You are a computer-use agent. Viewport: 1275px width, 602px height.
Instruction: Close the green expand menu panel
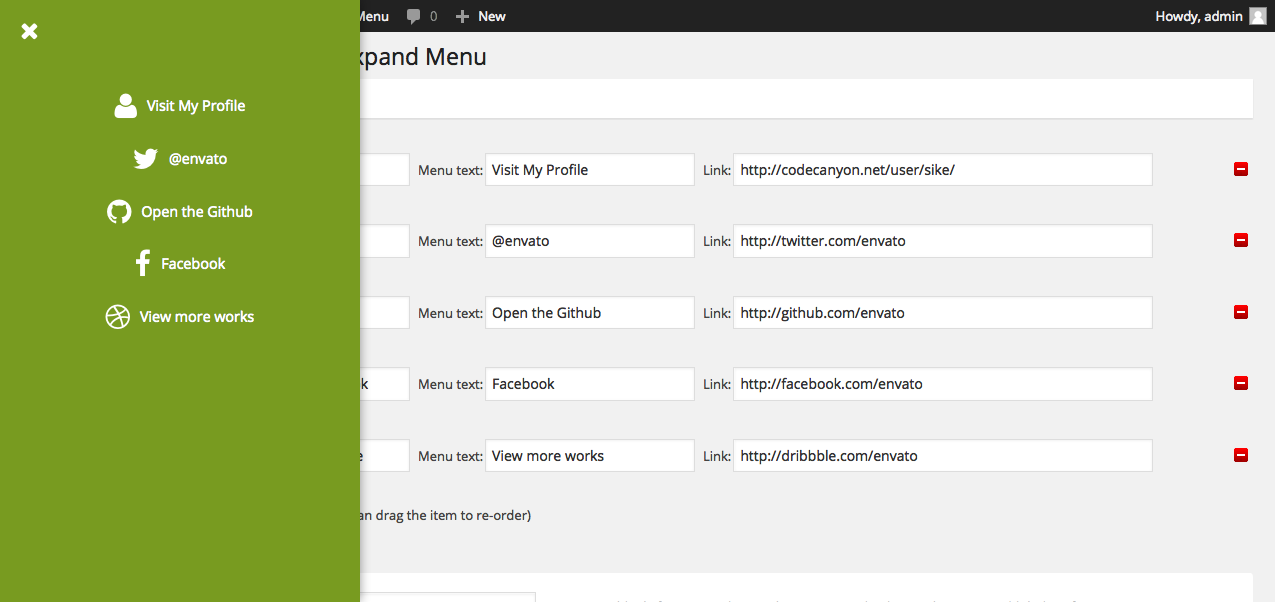29,31
